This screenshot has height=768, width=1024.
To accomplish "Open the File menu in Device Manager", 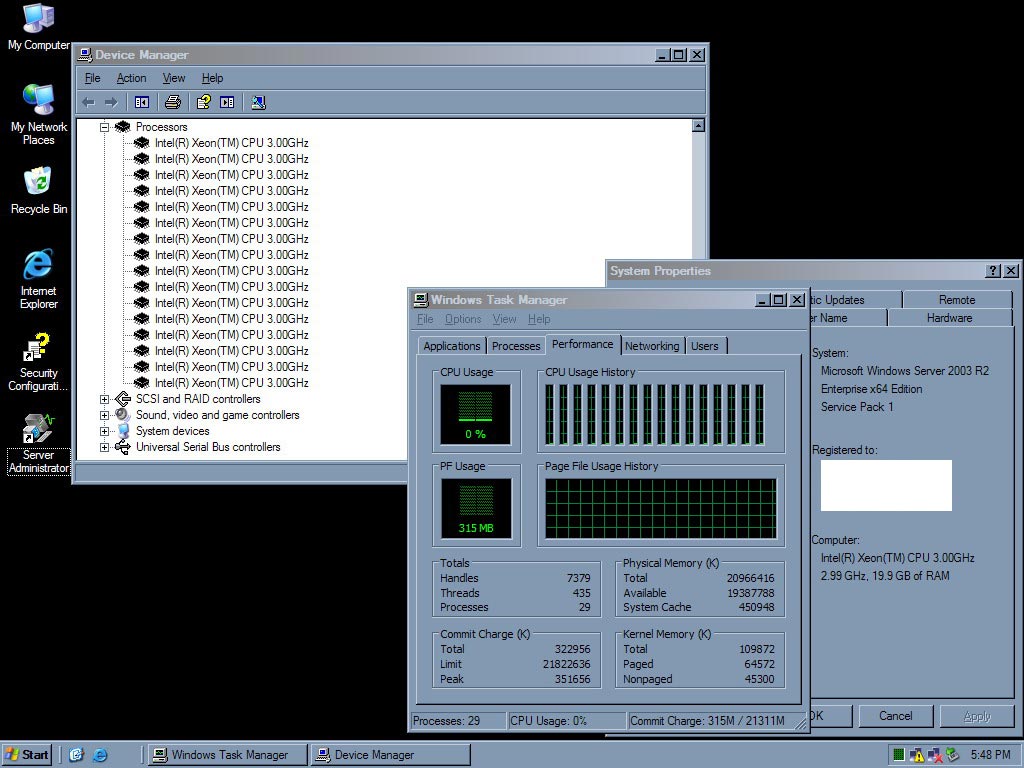I will (x=93, y=78).
